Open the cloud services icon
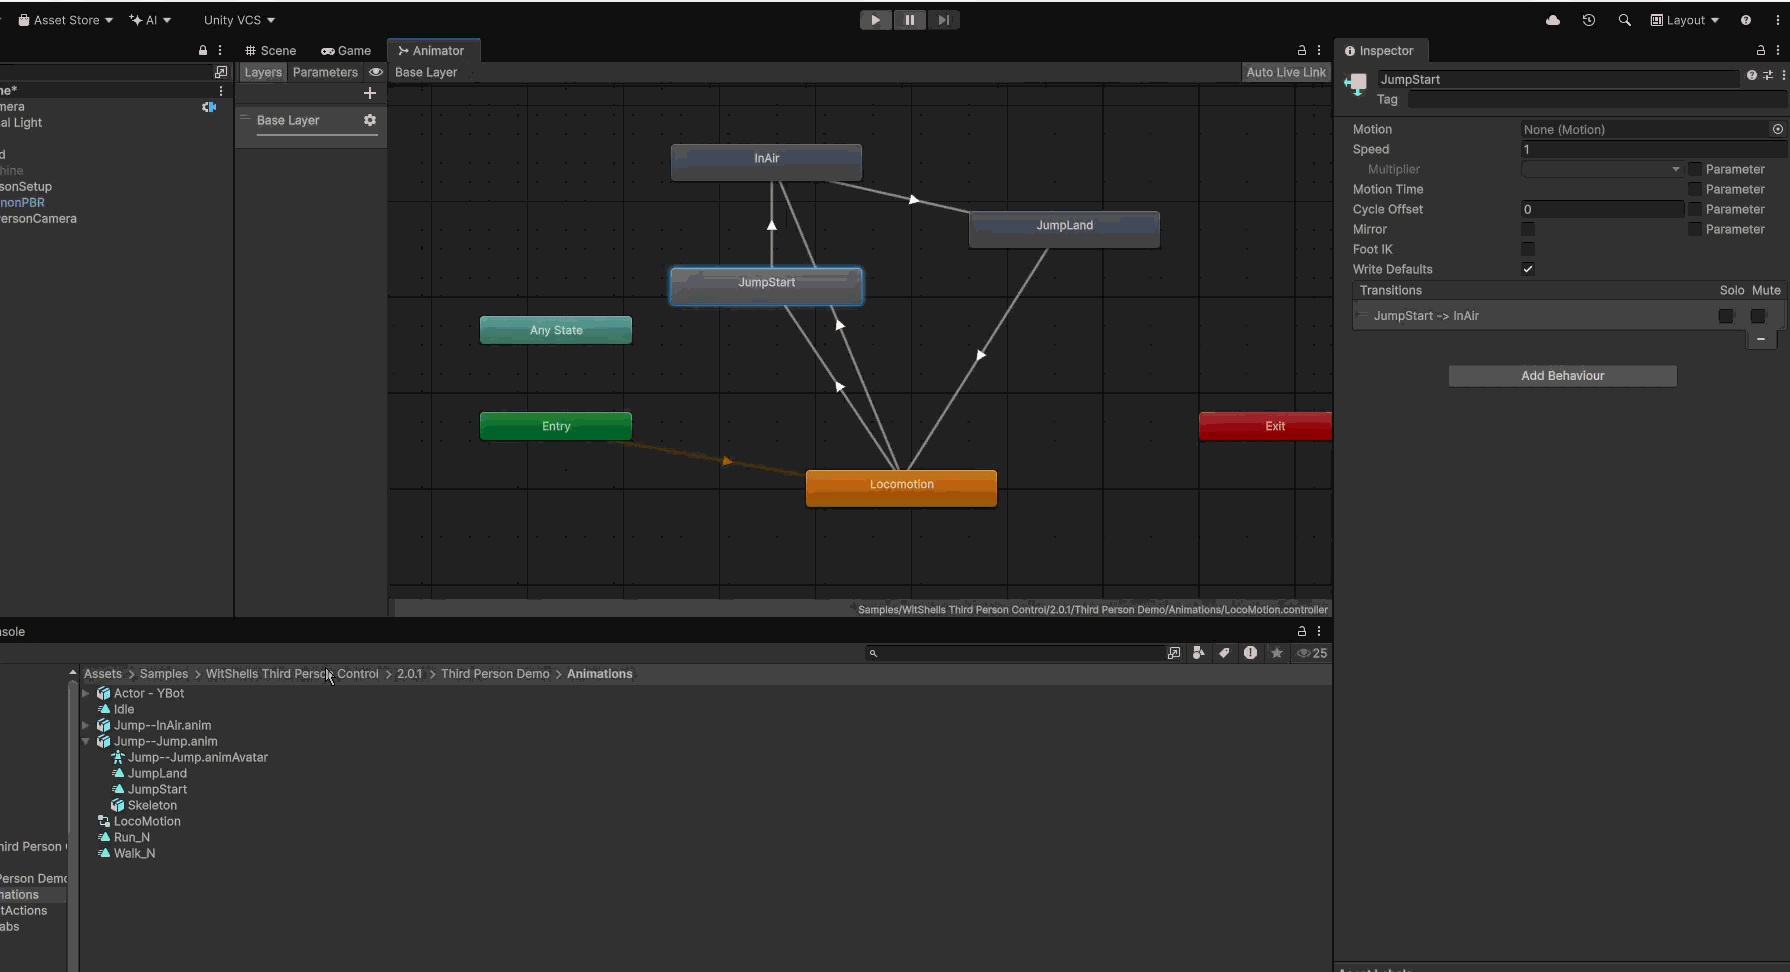The width and height of the screenshot is (1790, 972). [1553, 20]
